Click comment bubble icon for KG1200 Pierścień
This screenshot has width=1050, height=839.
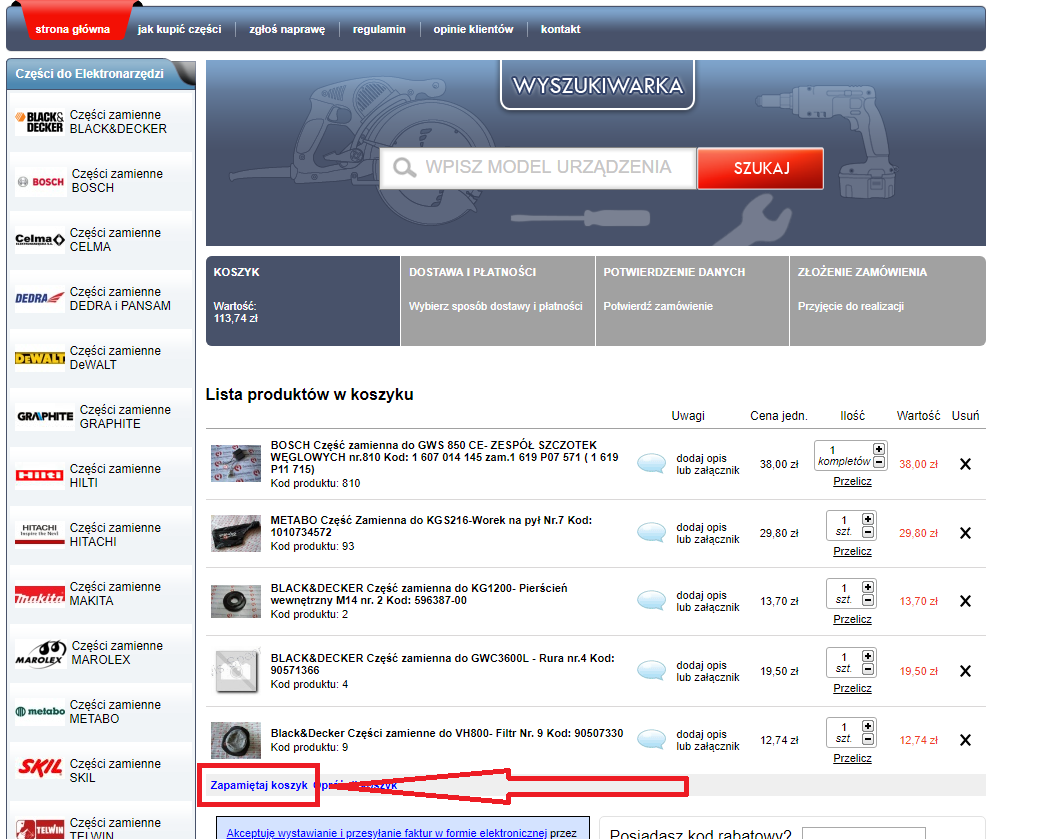click(652, 601)
